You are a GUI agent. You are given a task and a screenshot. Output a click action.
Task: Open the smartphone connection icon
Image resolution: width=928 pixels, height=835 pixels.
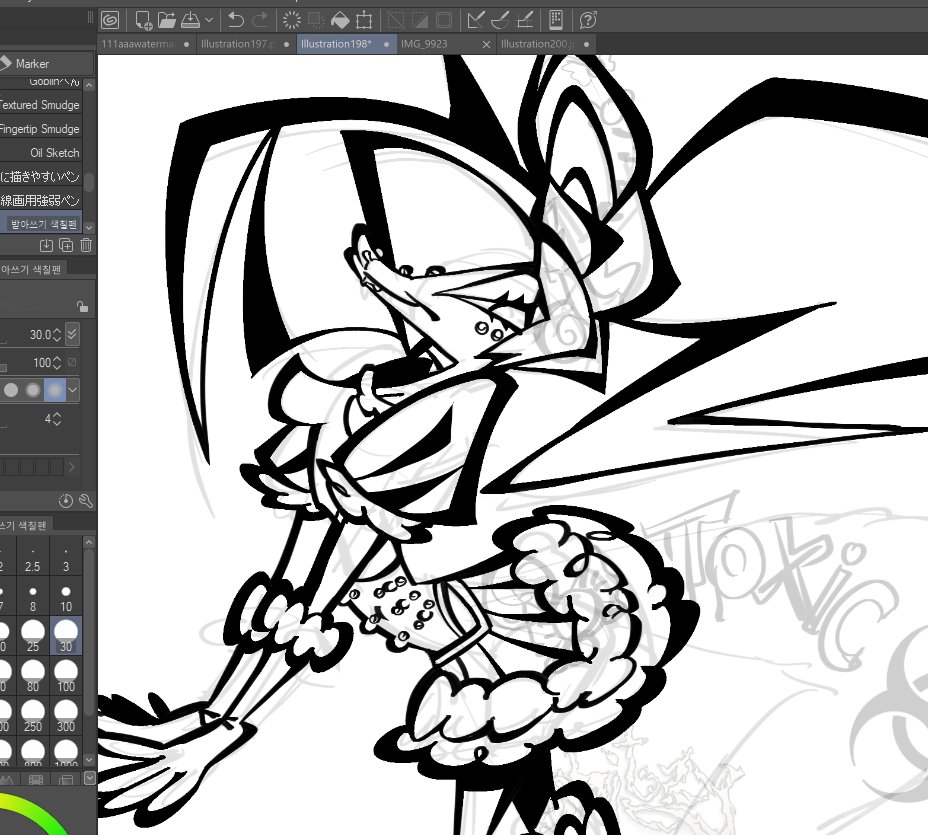click(555, 21)
